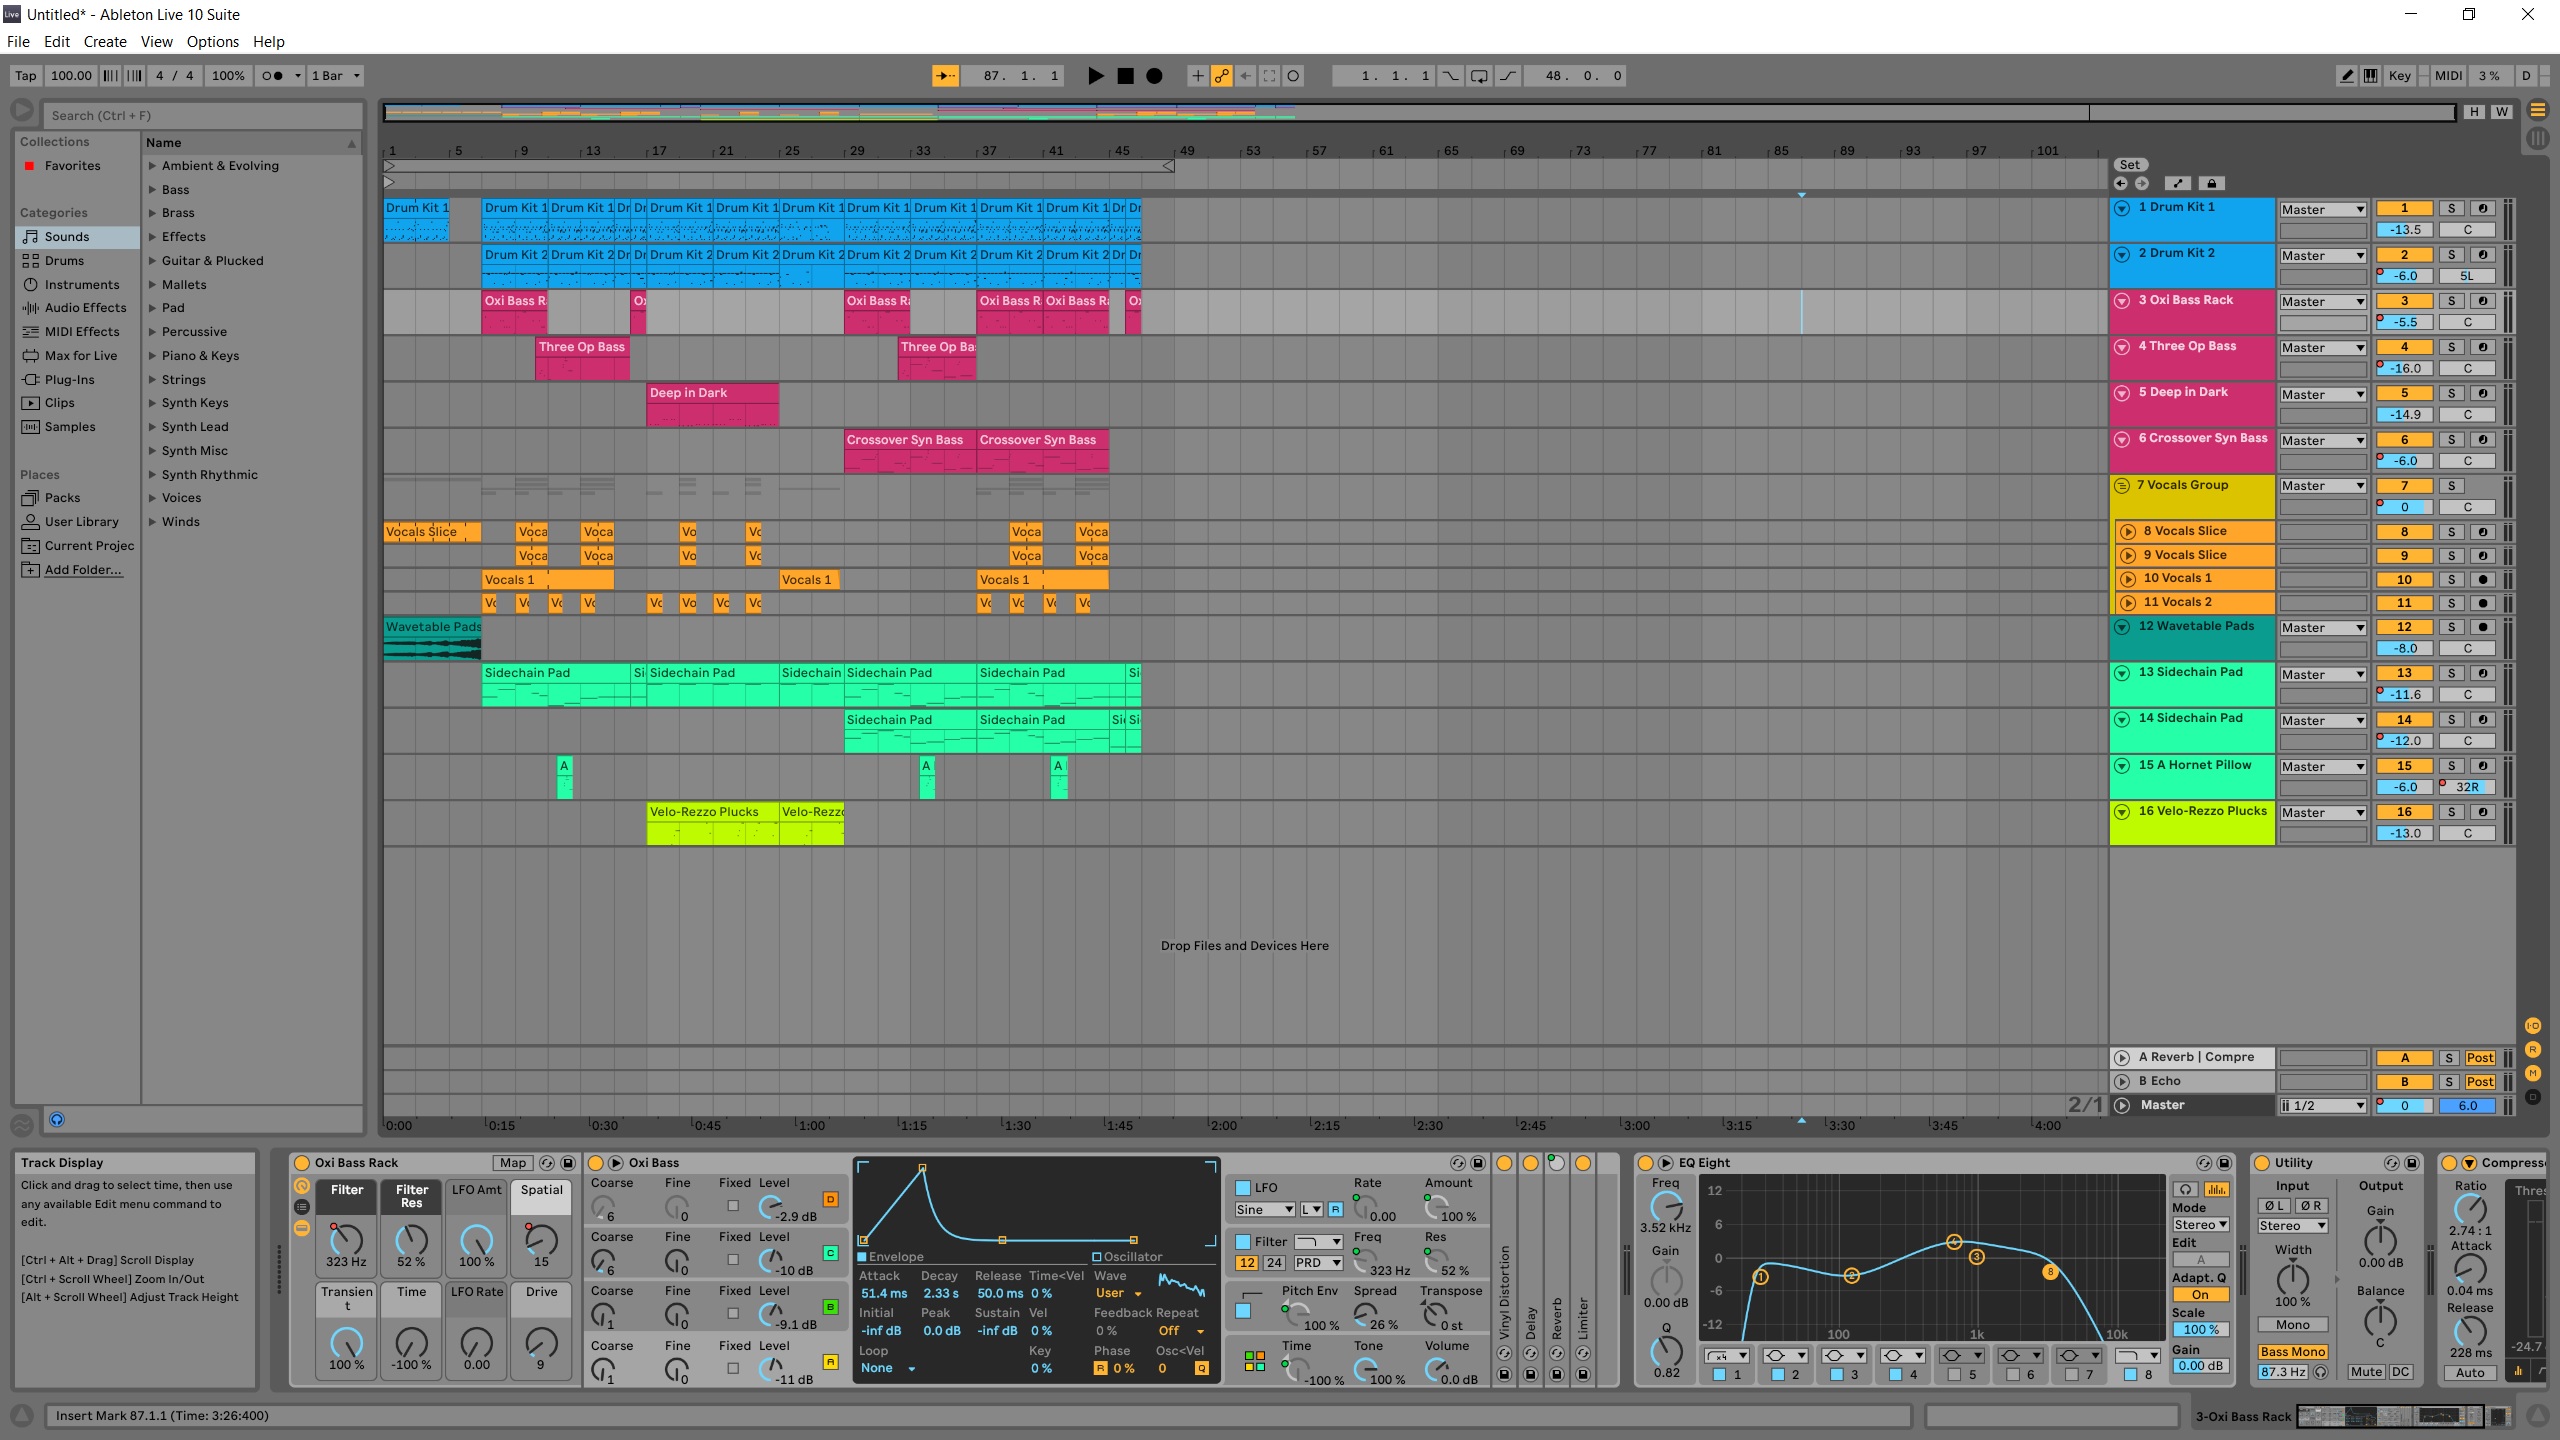The height and width of the screenshot is (1440, 2560).
Task: Arm the 12 Wavetable Pads track
Action: pyautogui.click(x=2482, y=627)
